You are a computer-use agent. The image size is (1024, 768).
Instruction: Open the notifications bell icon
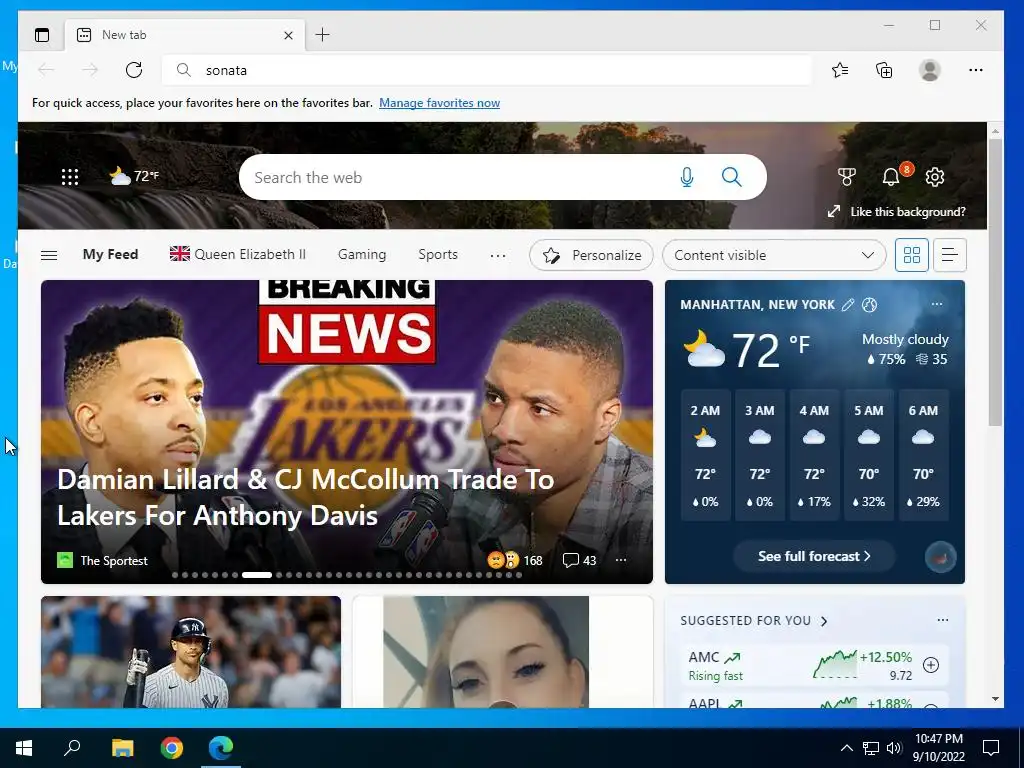click(891, 176)
